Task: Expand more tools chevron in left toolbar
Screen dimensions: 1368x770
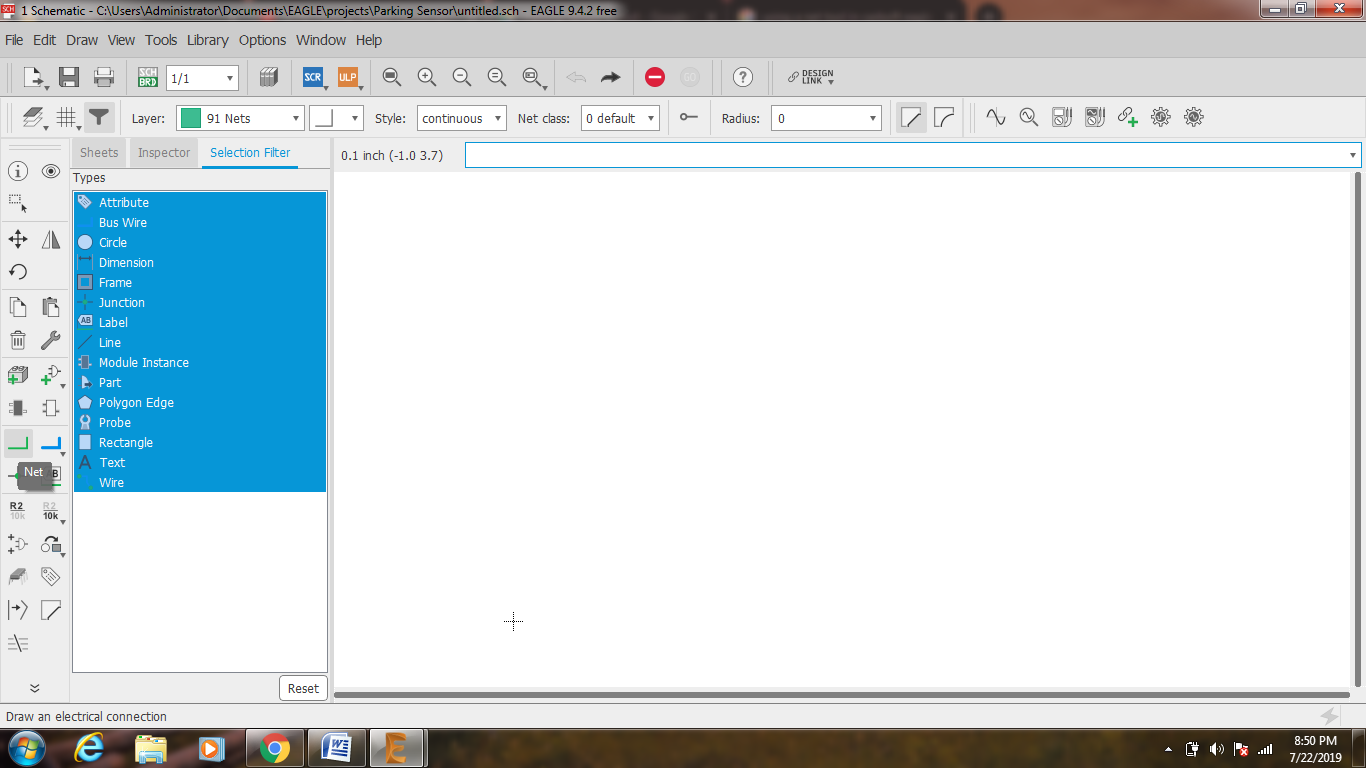Action: click(x=34, y=688)
